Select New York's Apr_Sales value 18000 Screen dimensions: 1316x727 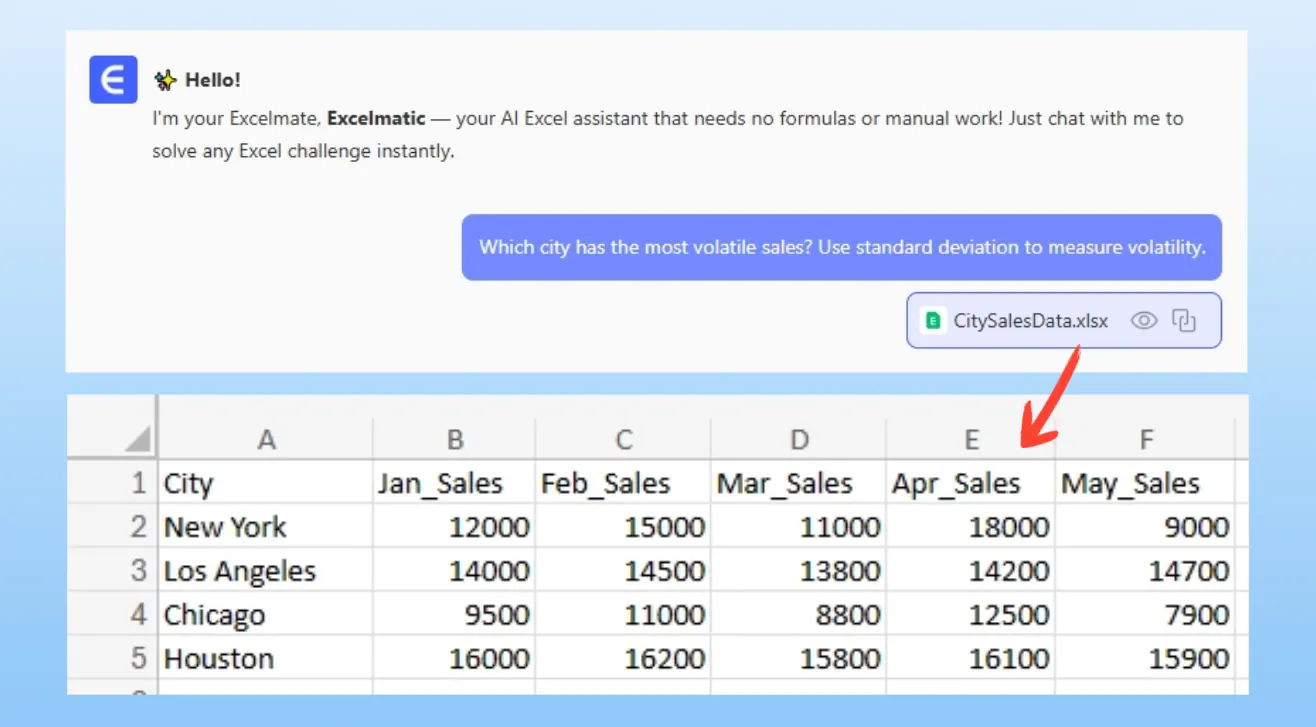[x=970, y=527]
